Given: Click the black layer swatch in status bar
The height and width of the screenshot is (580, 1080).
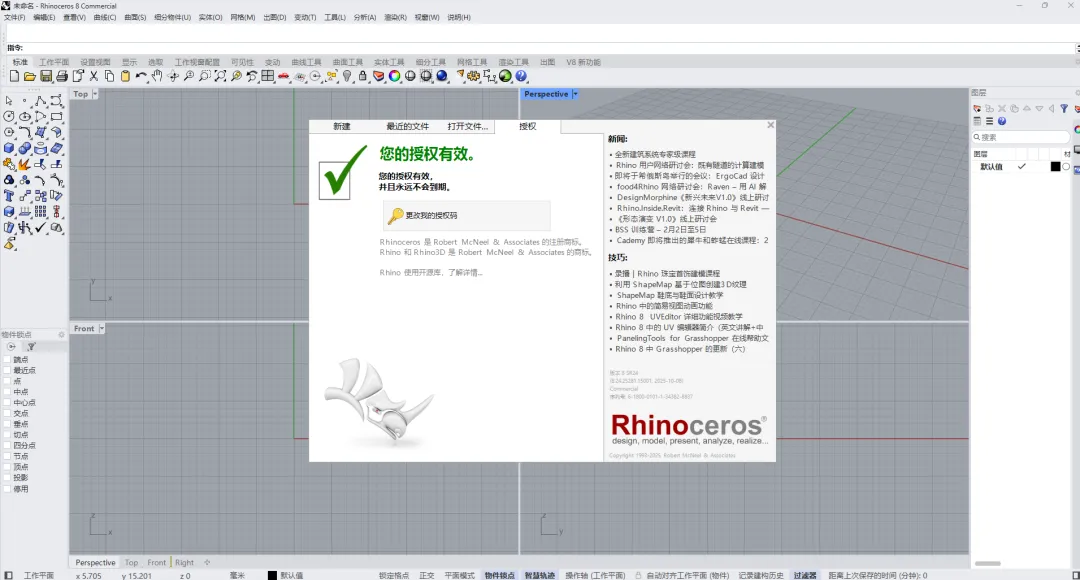Looking at the screenshot, I should tap(272, 575).
